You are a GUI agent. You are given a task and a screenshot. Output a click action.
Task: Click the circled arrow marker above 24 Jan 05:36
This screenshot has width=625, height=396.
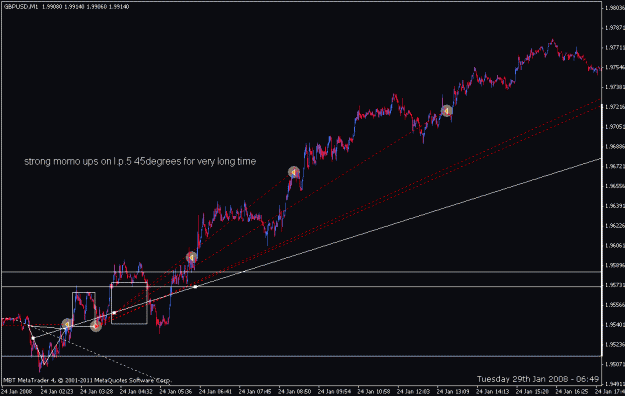point(191,257)
